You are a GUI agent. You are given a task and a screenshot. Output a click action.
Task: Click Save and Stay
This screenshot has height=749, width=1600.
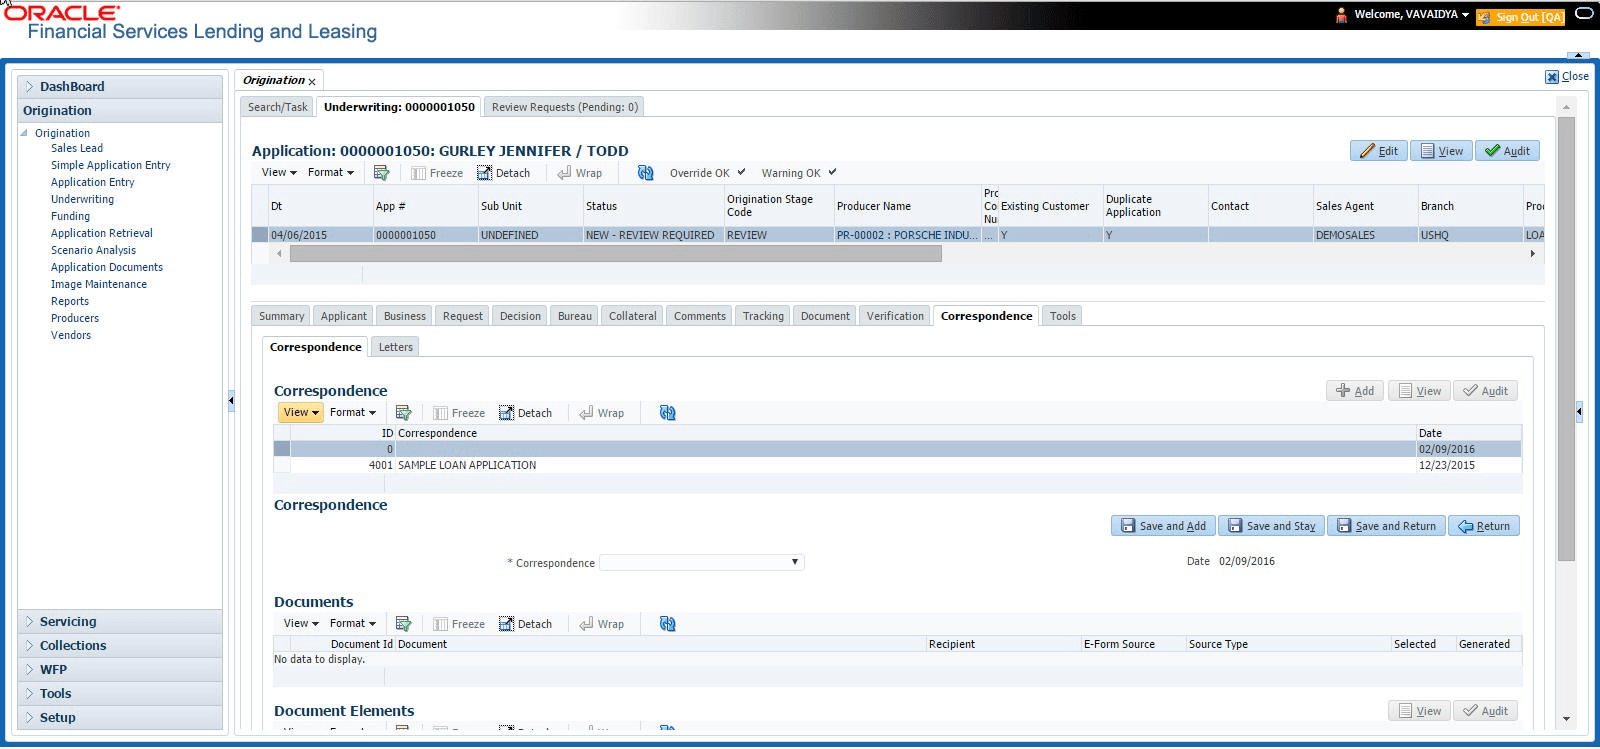[x=1271, y=526]
